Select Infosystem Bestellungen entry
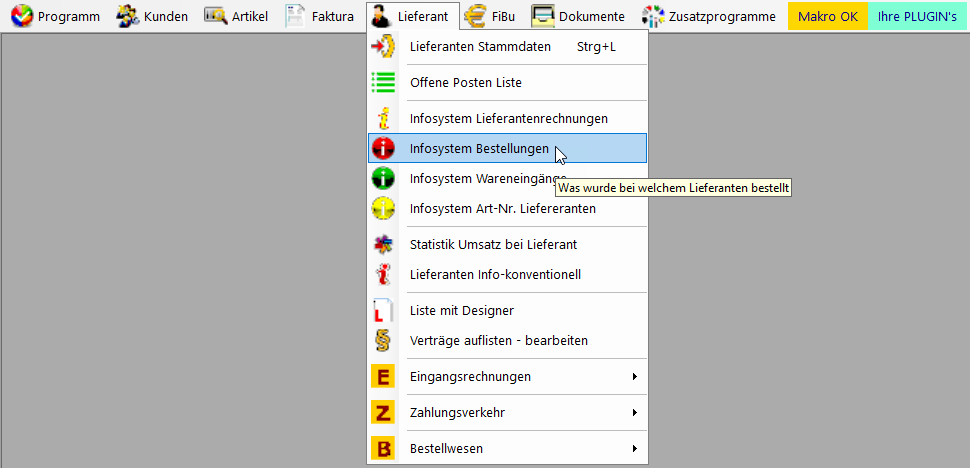 click(x=508, y=148)
